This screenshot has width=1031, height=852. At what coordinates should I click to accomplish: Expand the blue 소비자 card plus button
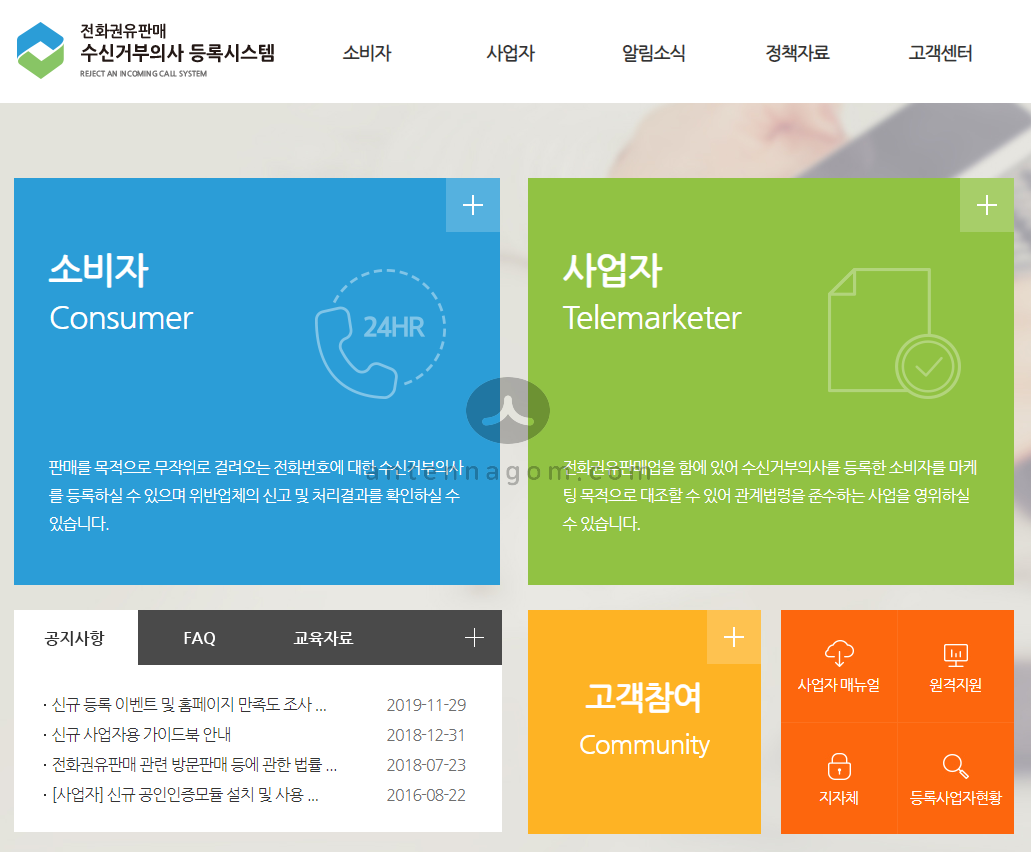(x=473, y=205)
